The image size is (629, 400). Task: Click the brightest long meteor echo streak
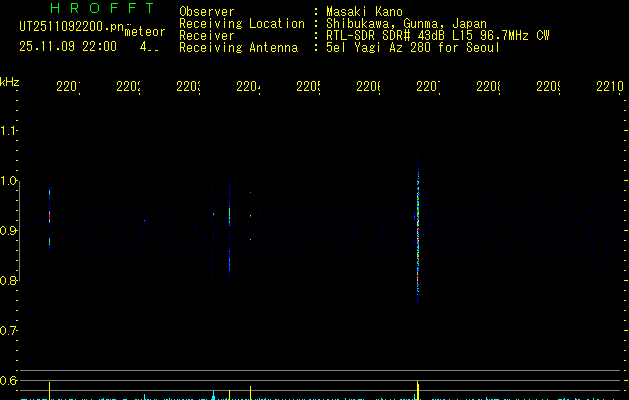pyautogui.click(x=418, y=230)
